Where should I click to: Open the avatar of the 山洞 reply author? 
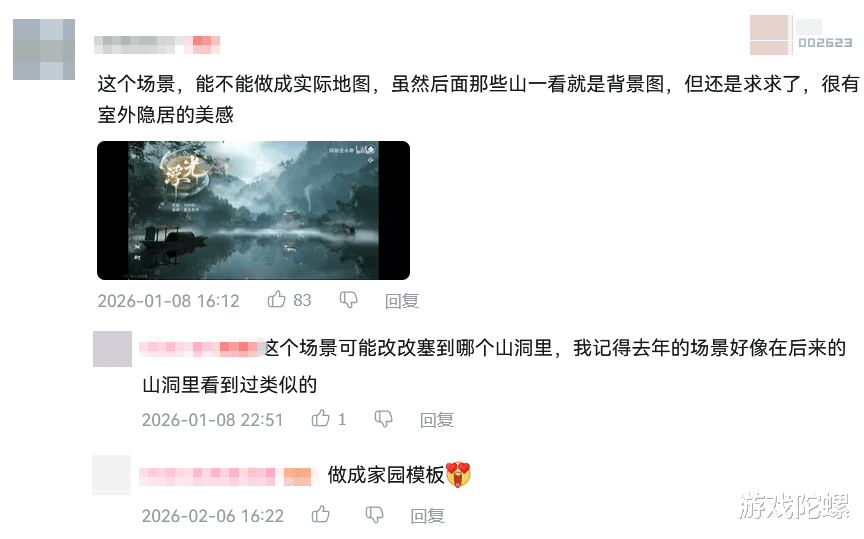pyautogui.click(x=112, y=349)
